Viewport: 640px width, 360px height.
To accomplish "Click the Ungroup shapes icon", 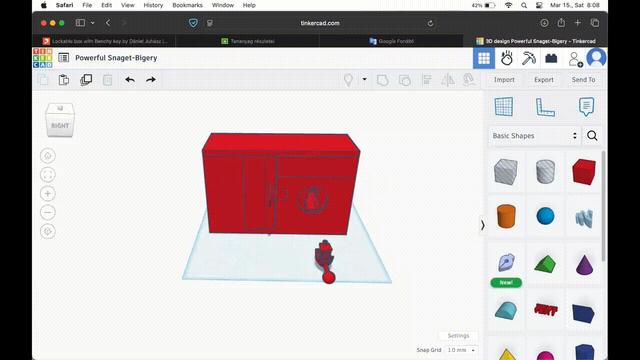I will pyautogui.click(x=404, y=80).
